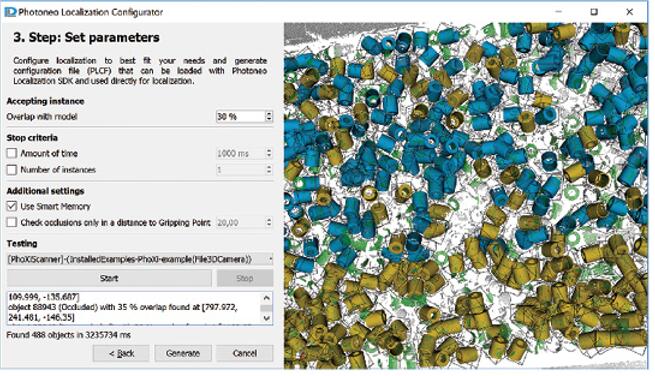Viewport: 655px width, 376px height.
Task: Enable the Amount of time checkbox
Action: [12, 153]
